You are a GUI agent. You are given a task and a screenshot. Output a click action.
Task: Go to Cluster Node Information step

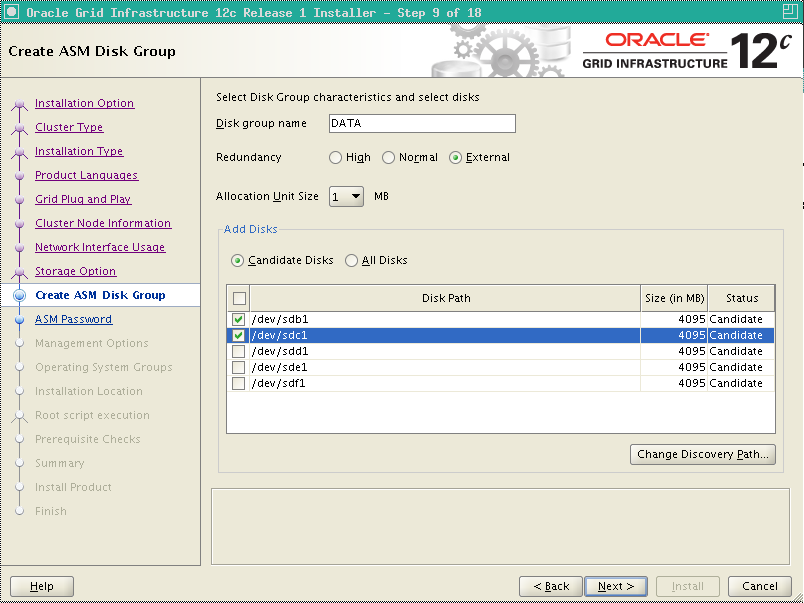(103, 223)
